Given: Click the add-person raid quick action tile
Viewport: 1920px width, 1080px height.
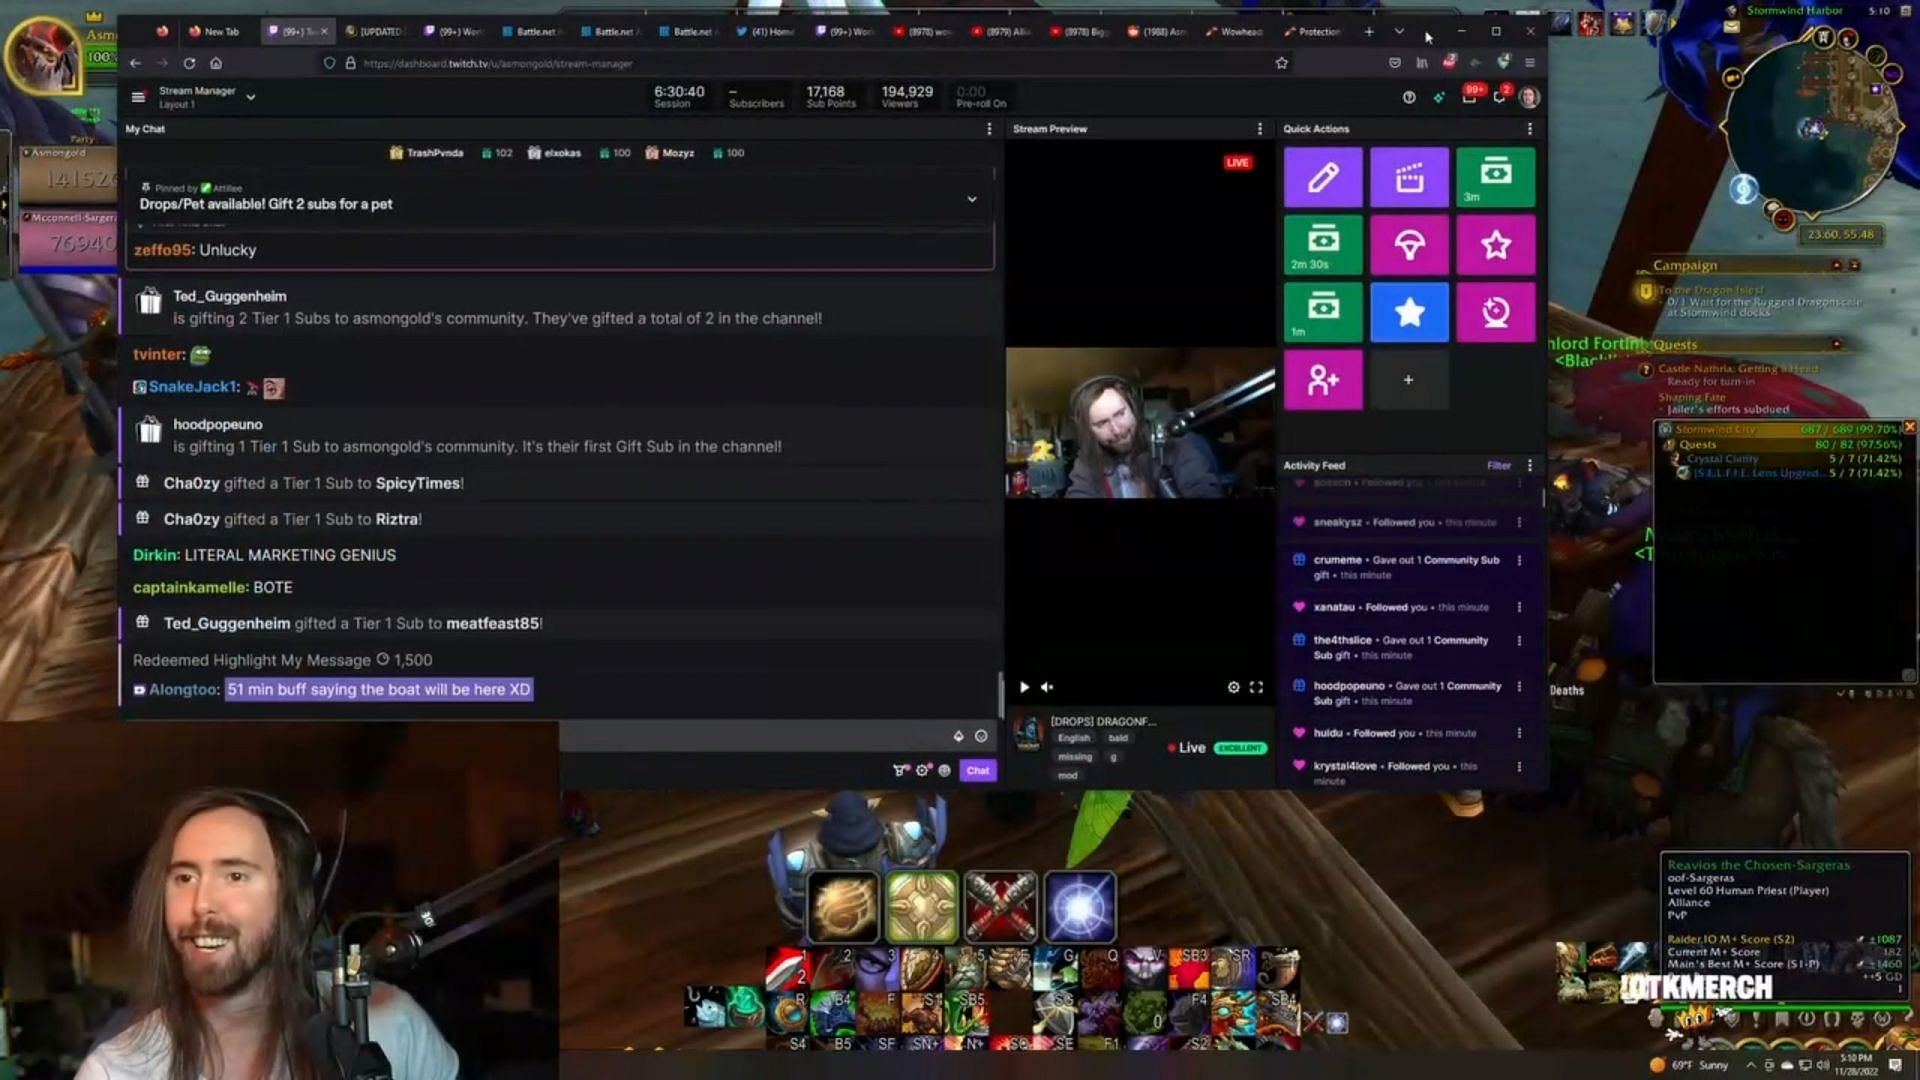Looking at the screenshot, I should coord(1322,380).
